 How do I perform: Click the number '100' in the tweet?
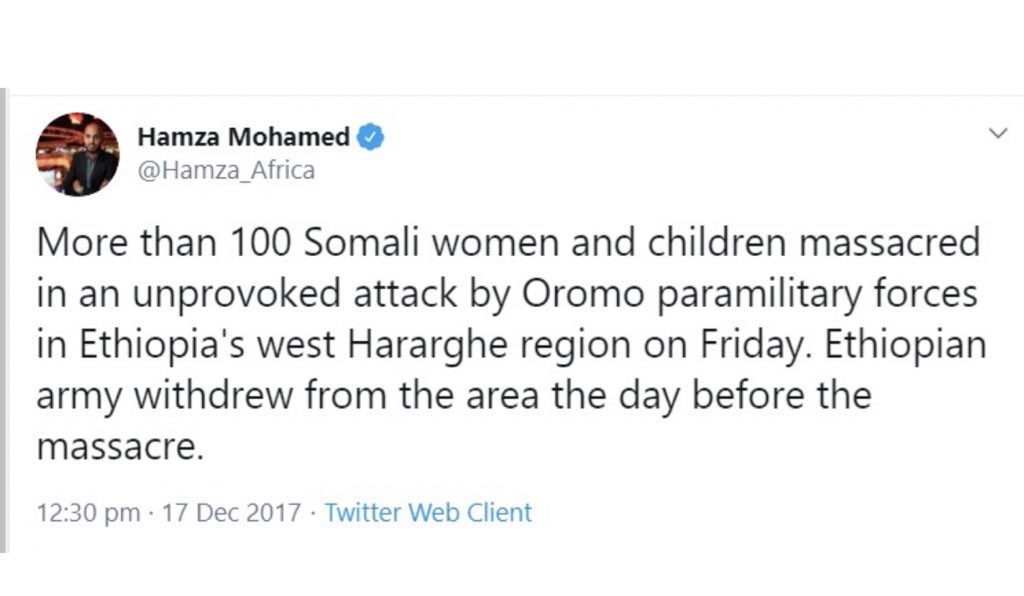pyautogui.click(x=261, y=242)
